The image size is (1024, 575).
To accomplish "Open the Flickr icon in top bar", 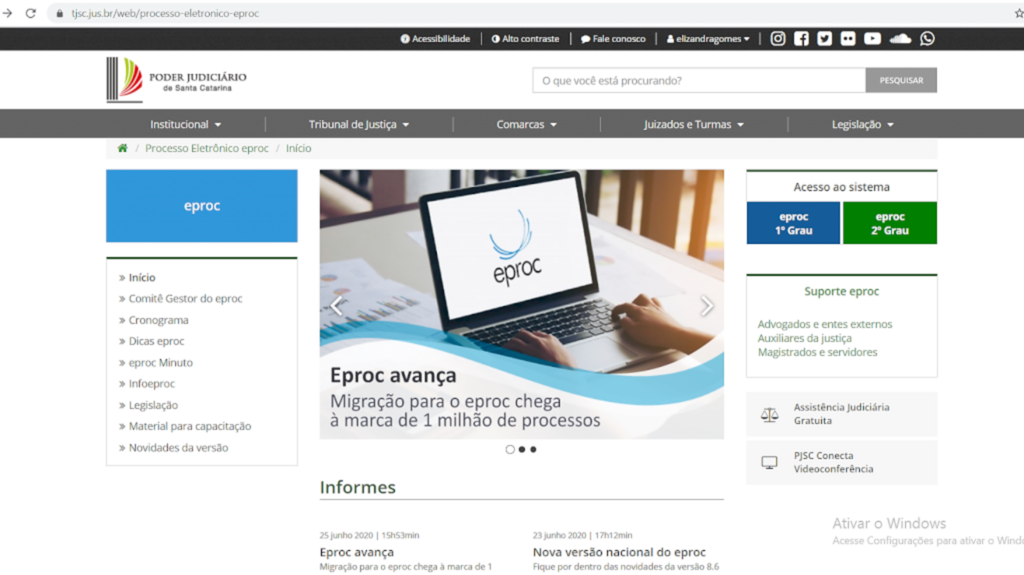I will pyautogui.click(x=848, y=39).
